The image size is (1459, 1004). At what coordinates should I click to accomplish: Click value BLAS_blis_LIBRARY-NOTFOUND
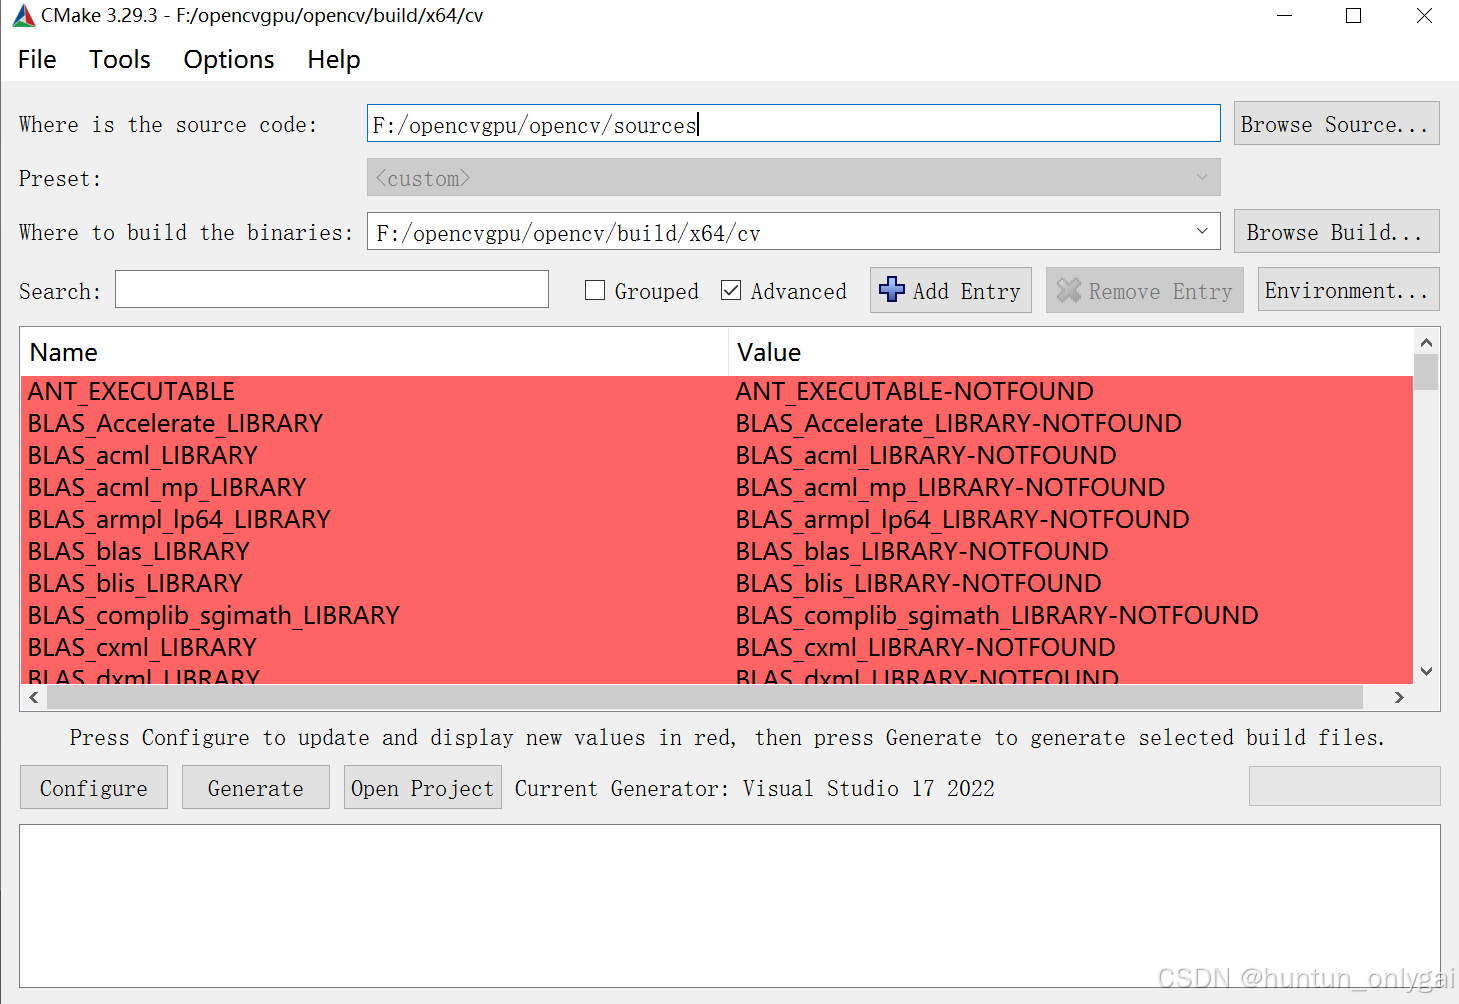click(x=918, y=583)
